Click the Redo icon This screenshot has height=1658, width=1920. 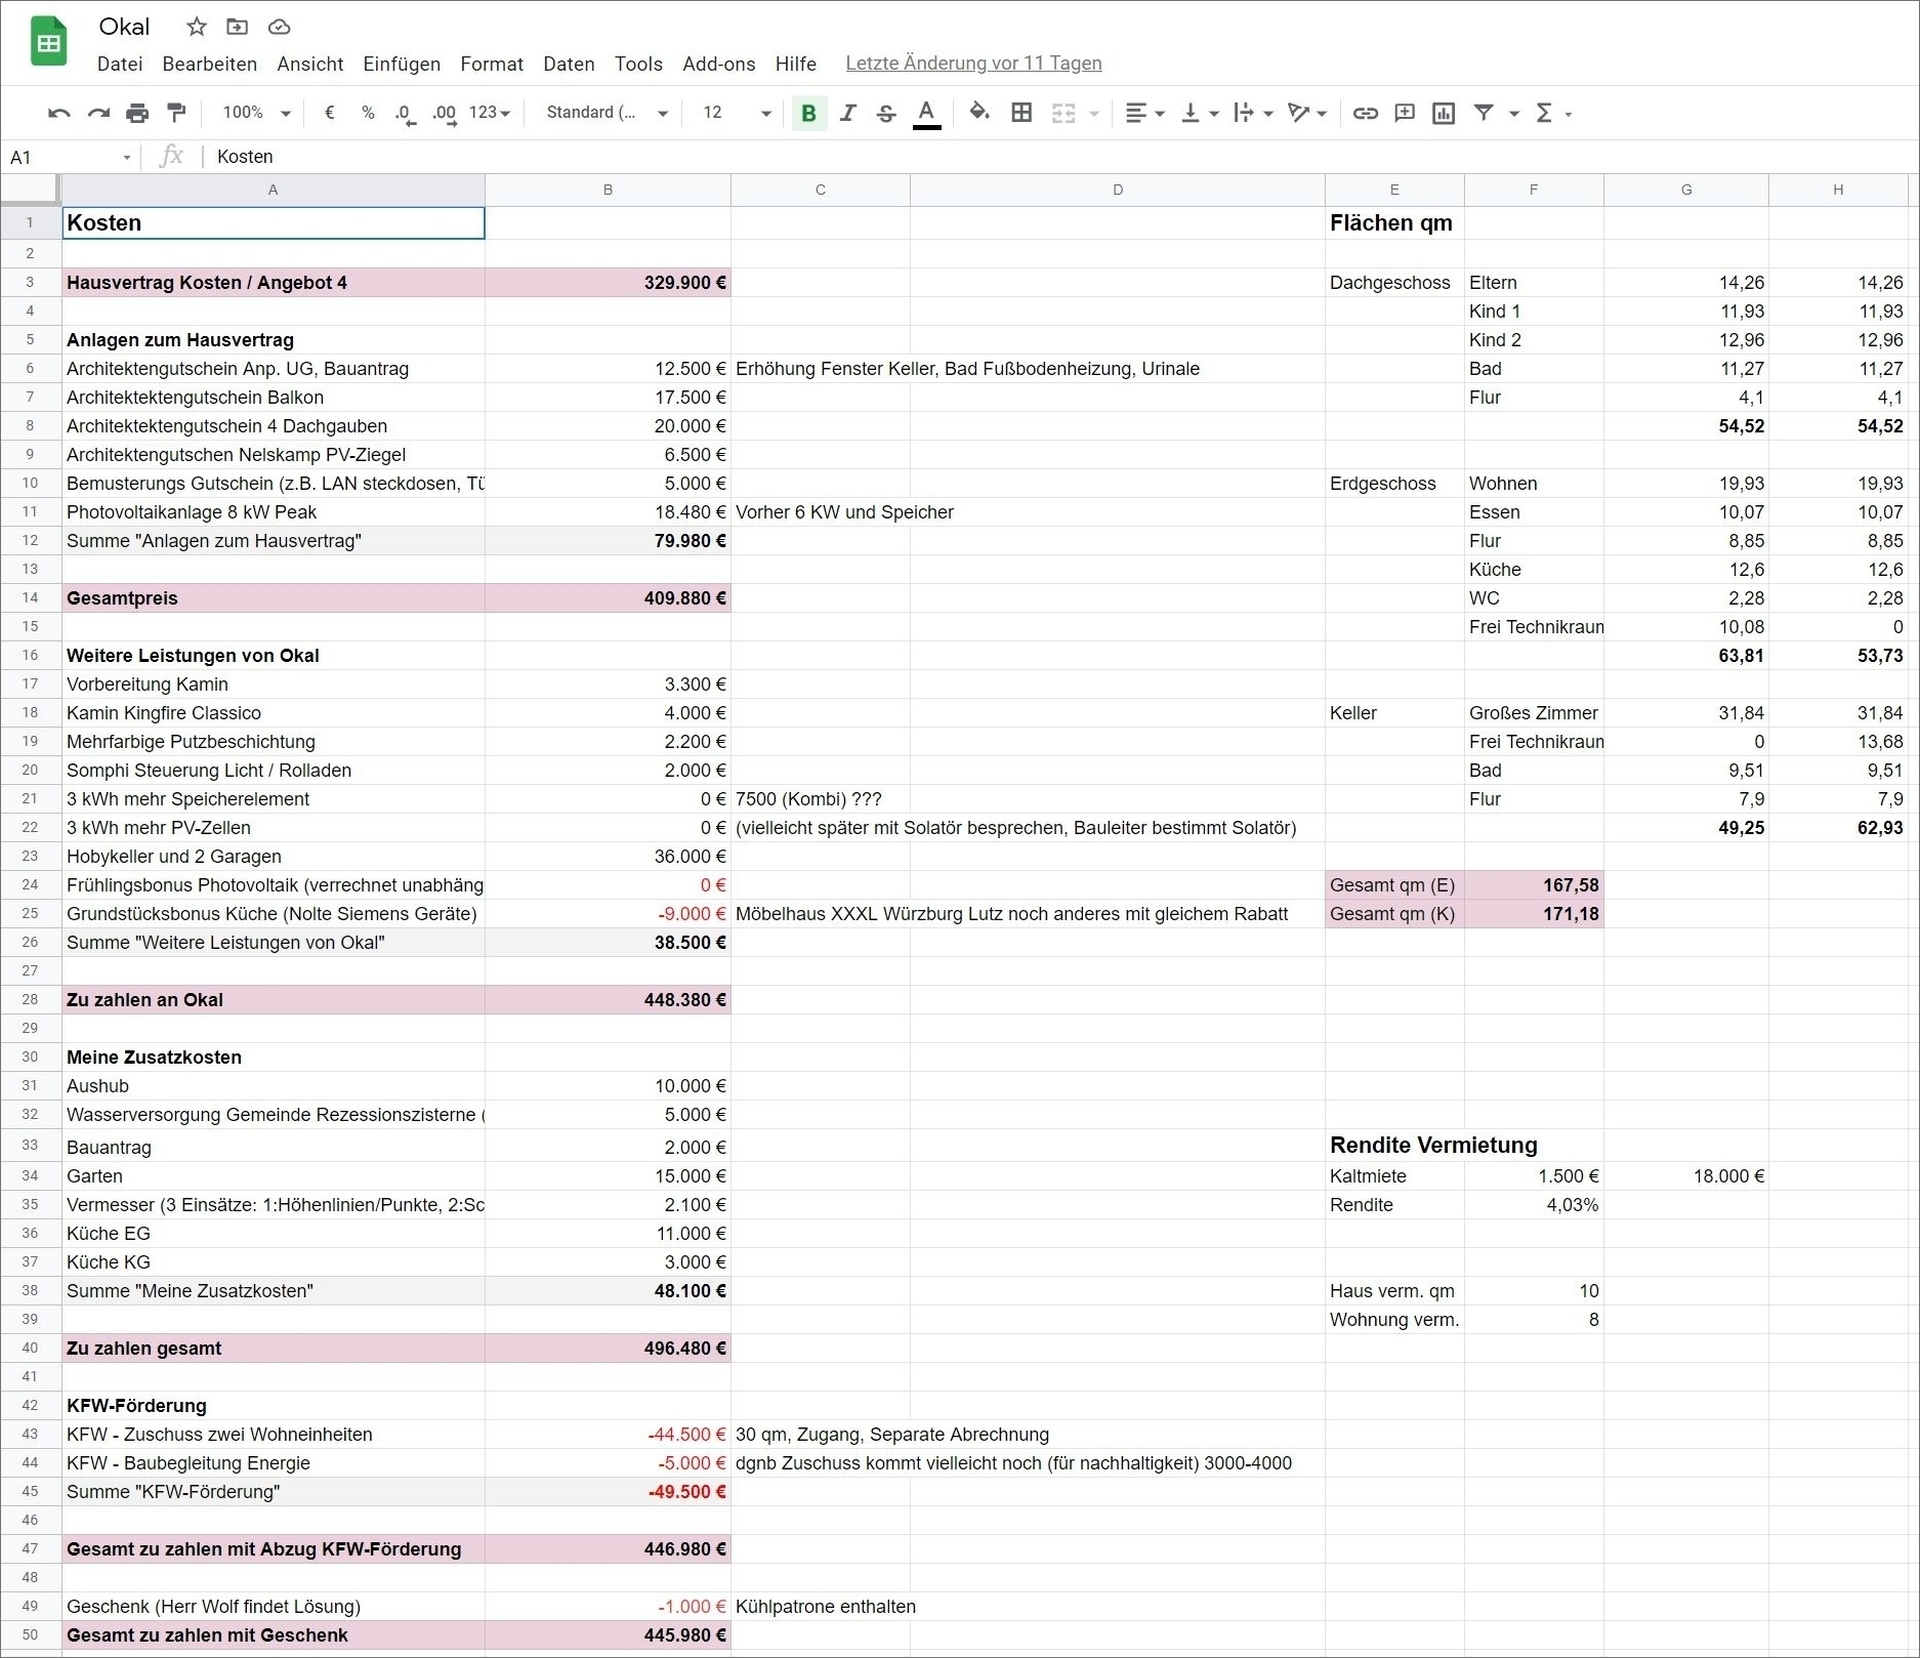[x=98, y=113]
